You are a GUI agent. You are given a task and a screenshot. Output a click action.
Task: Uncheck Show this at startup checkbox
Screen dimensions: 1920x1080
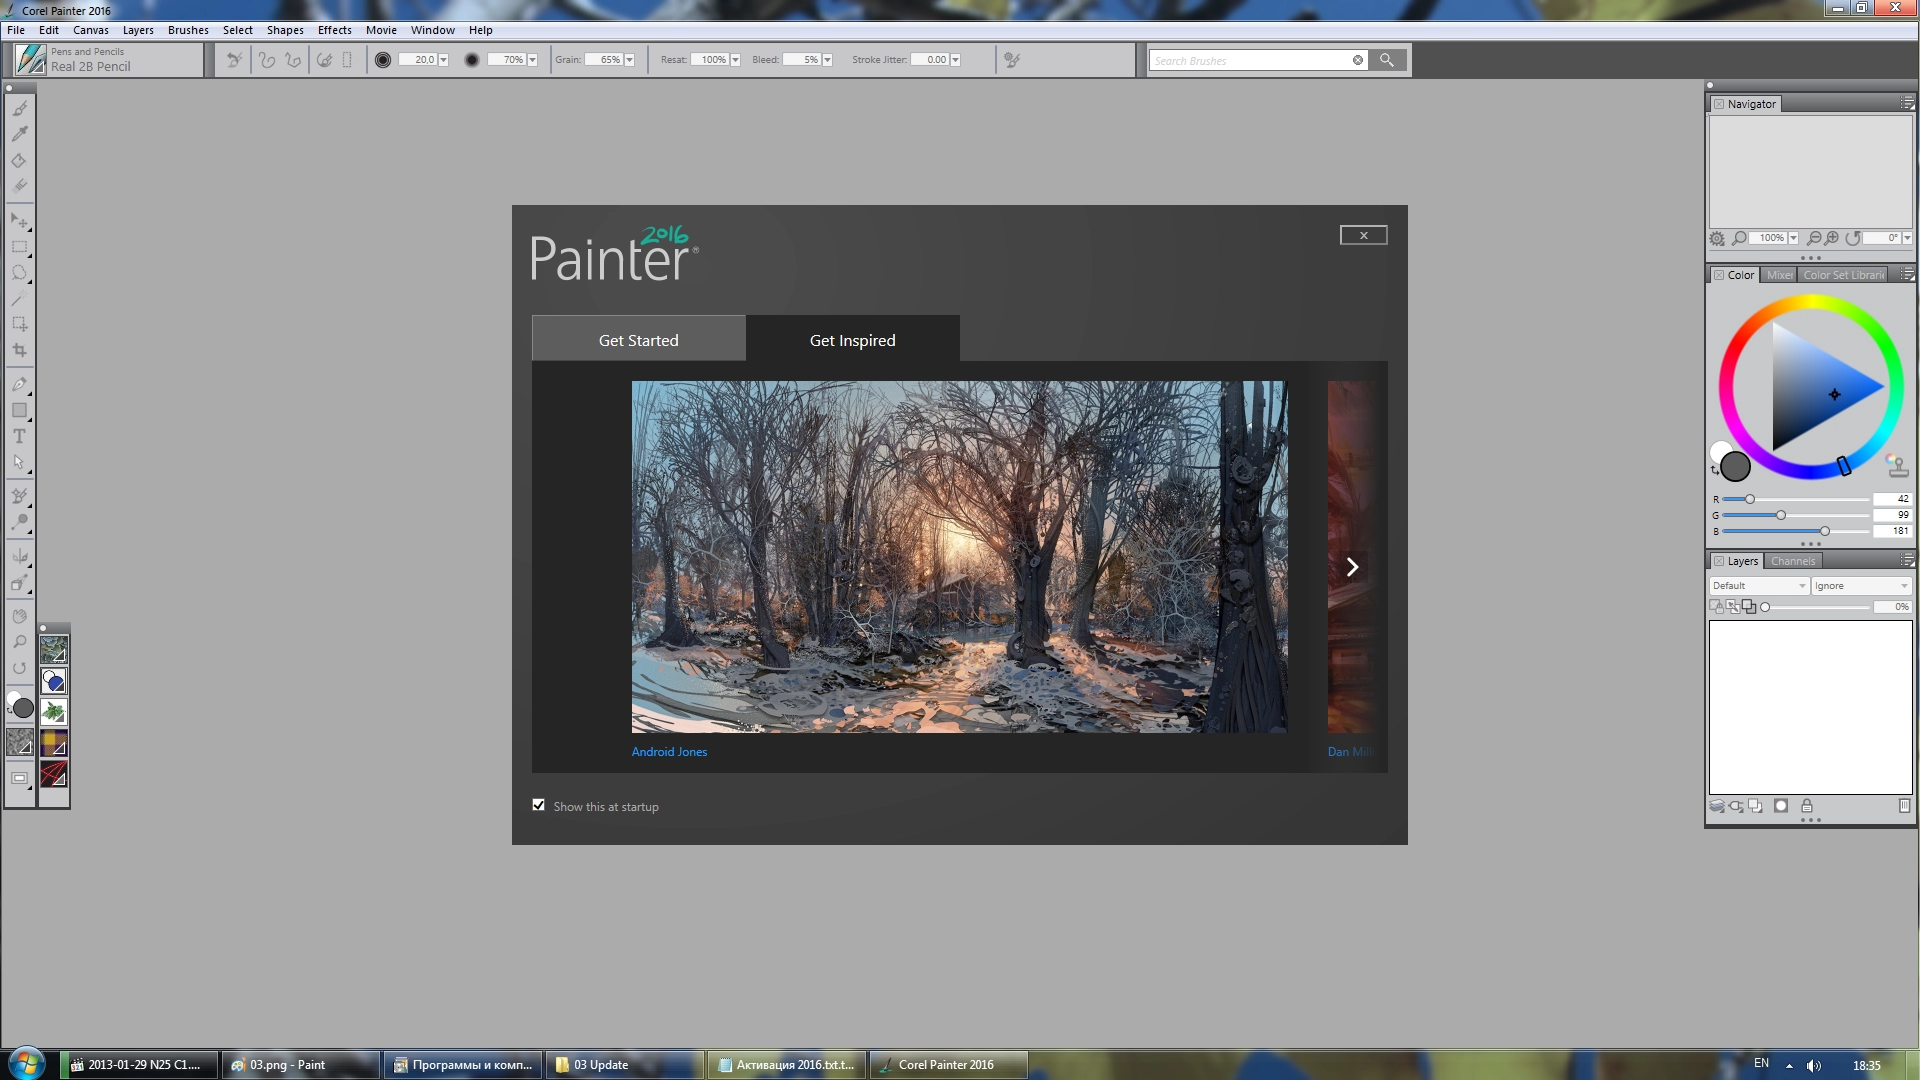539,805
